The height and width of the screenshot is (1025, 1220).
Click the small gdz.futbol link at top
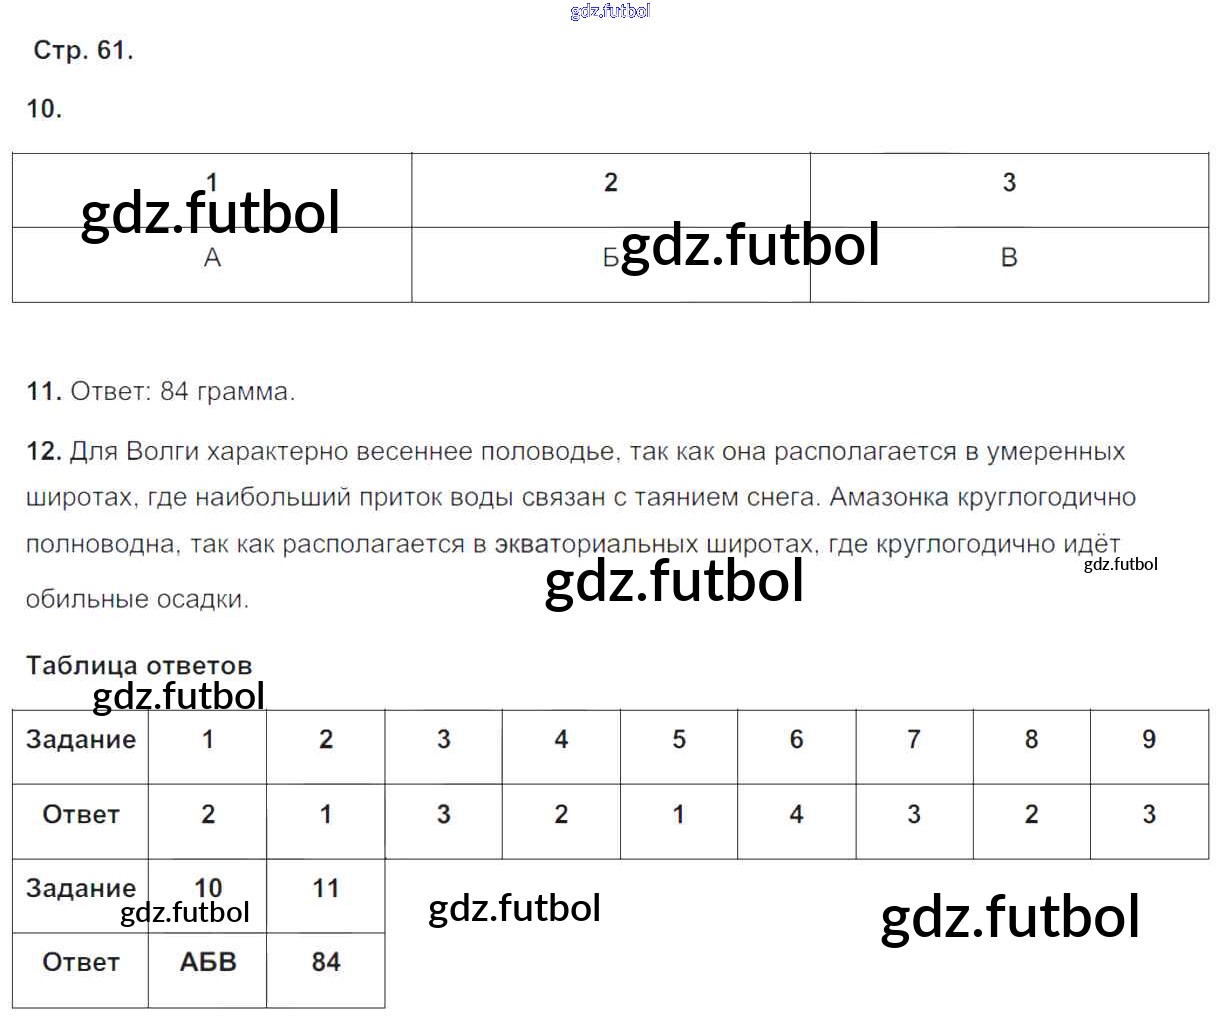[x=610, y=11]
